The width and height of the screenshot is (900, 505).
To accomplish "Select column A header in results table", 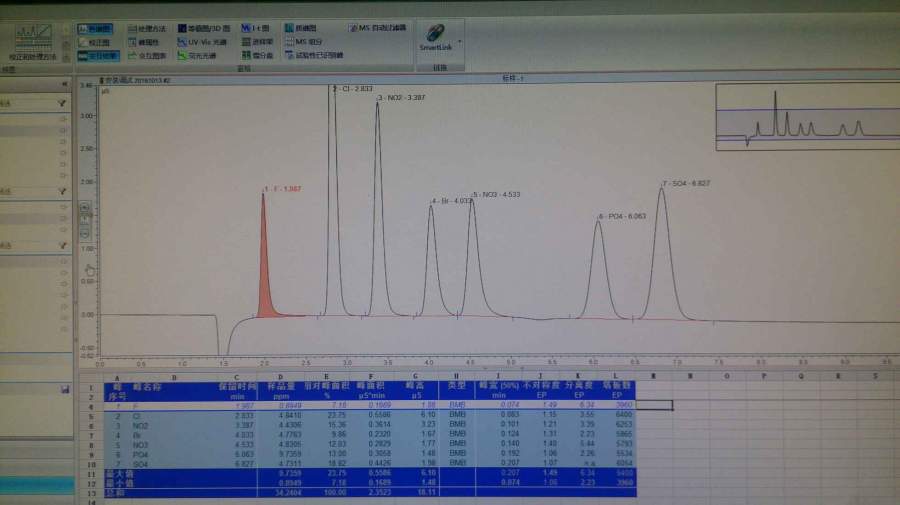I will tap(118, 378).
